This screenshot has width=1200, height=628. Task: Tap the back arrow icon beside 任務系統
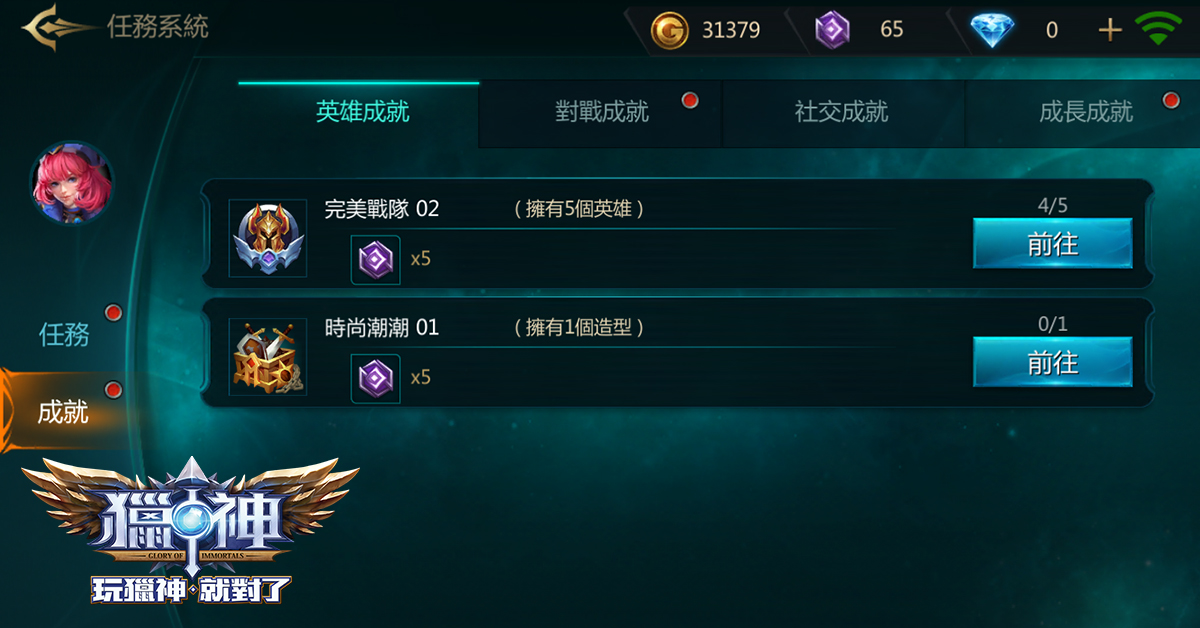[59, 27]
